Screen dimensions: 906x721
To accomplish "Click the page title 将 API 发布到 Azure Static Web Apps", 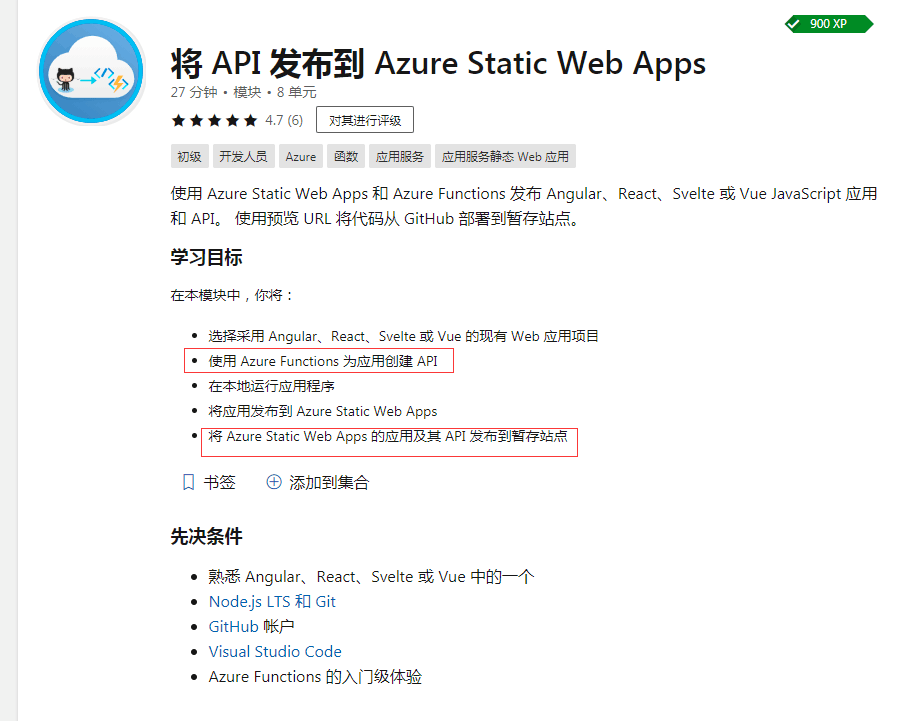I will pos(438,63).
